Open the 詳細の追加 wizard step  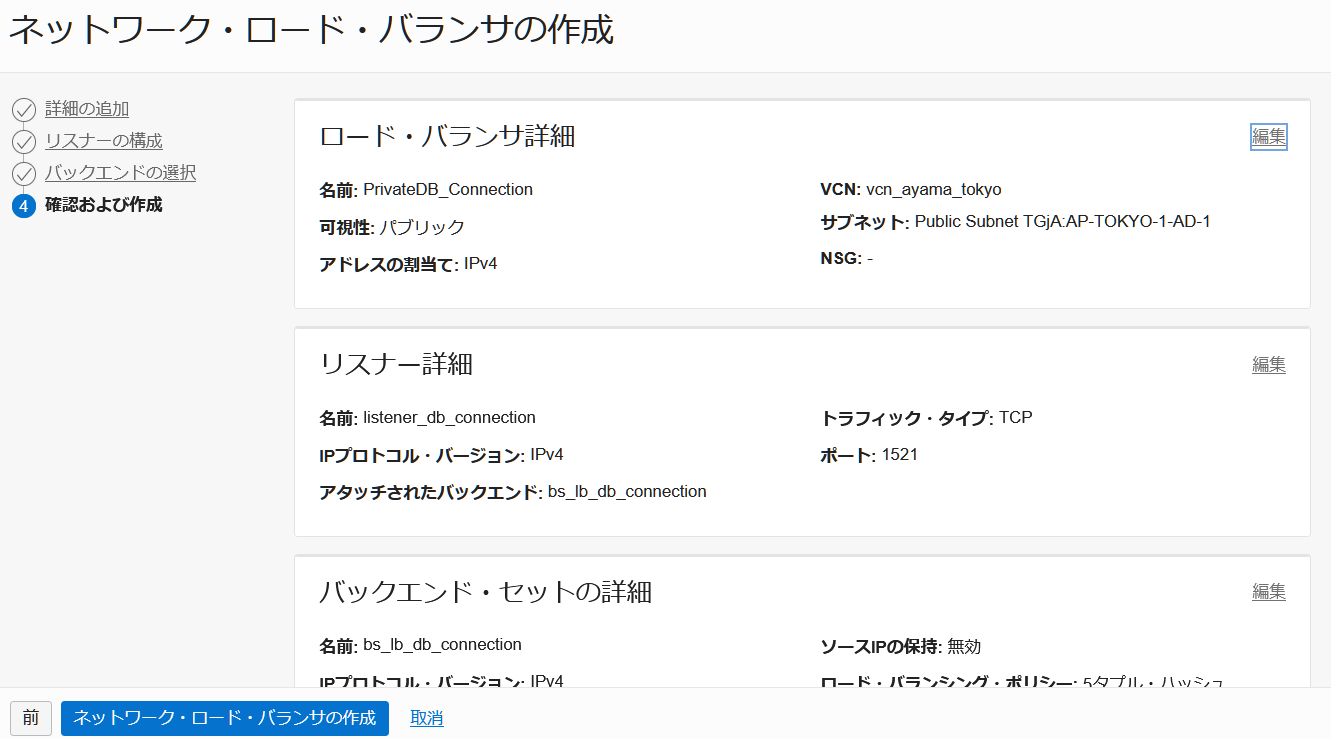point(87,109)
